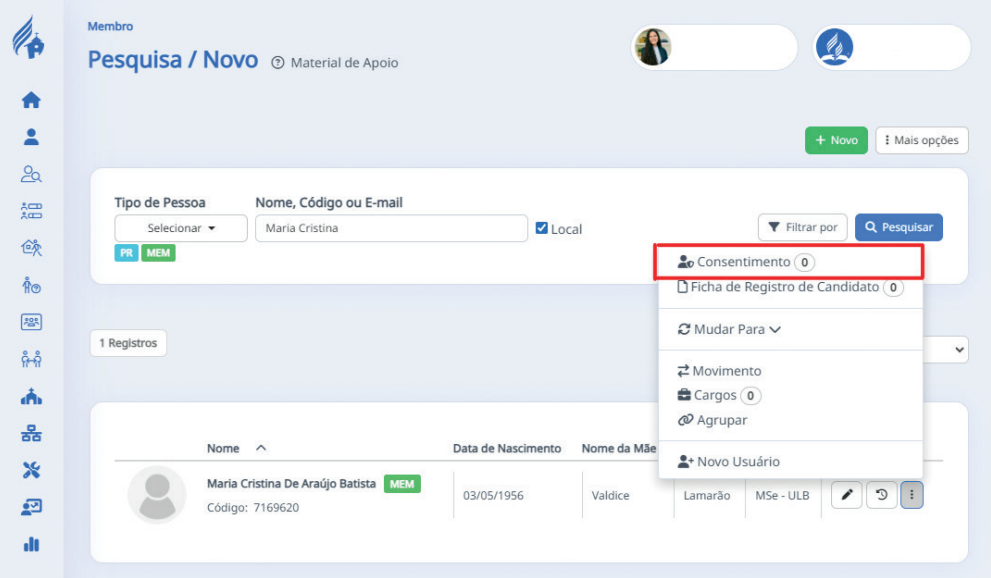Screen dimensions: 991x578
Task: Click the tools wrench sidebar icon
Action: (x=31, y=470)
